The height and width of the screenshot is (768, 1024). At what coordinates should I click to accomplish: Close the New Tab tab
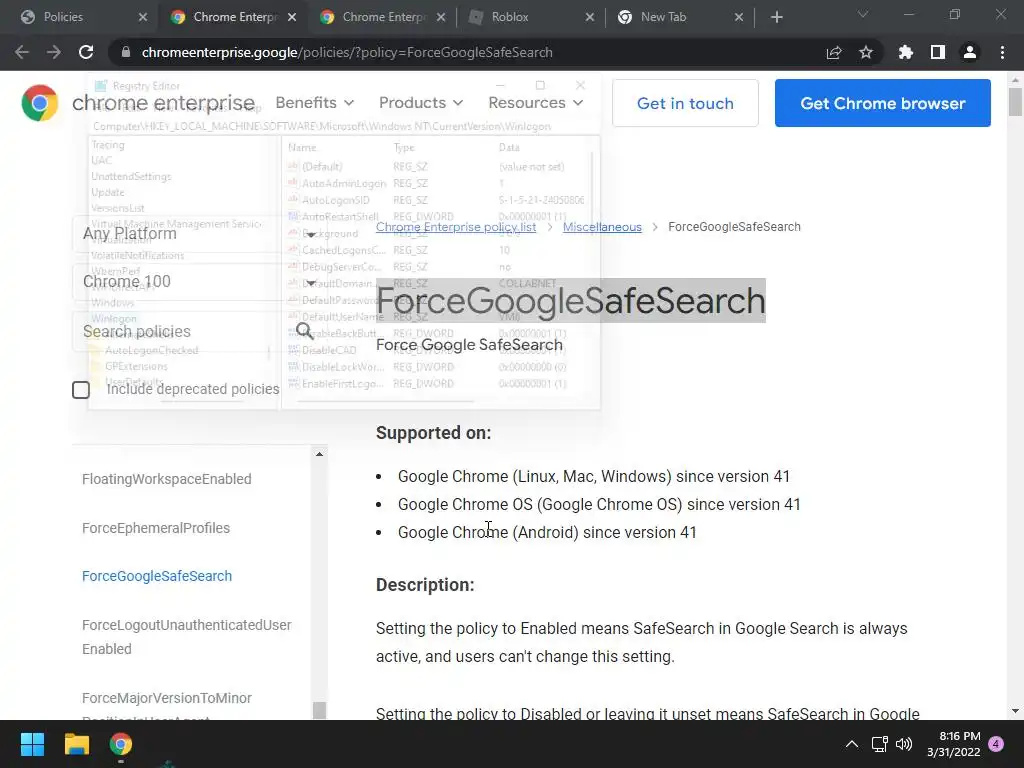point(739,17)
